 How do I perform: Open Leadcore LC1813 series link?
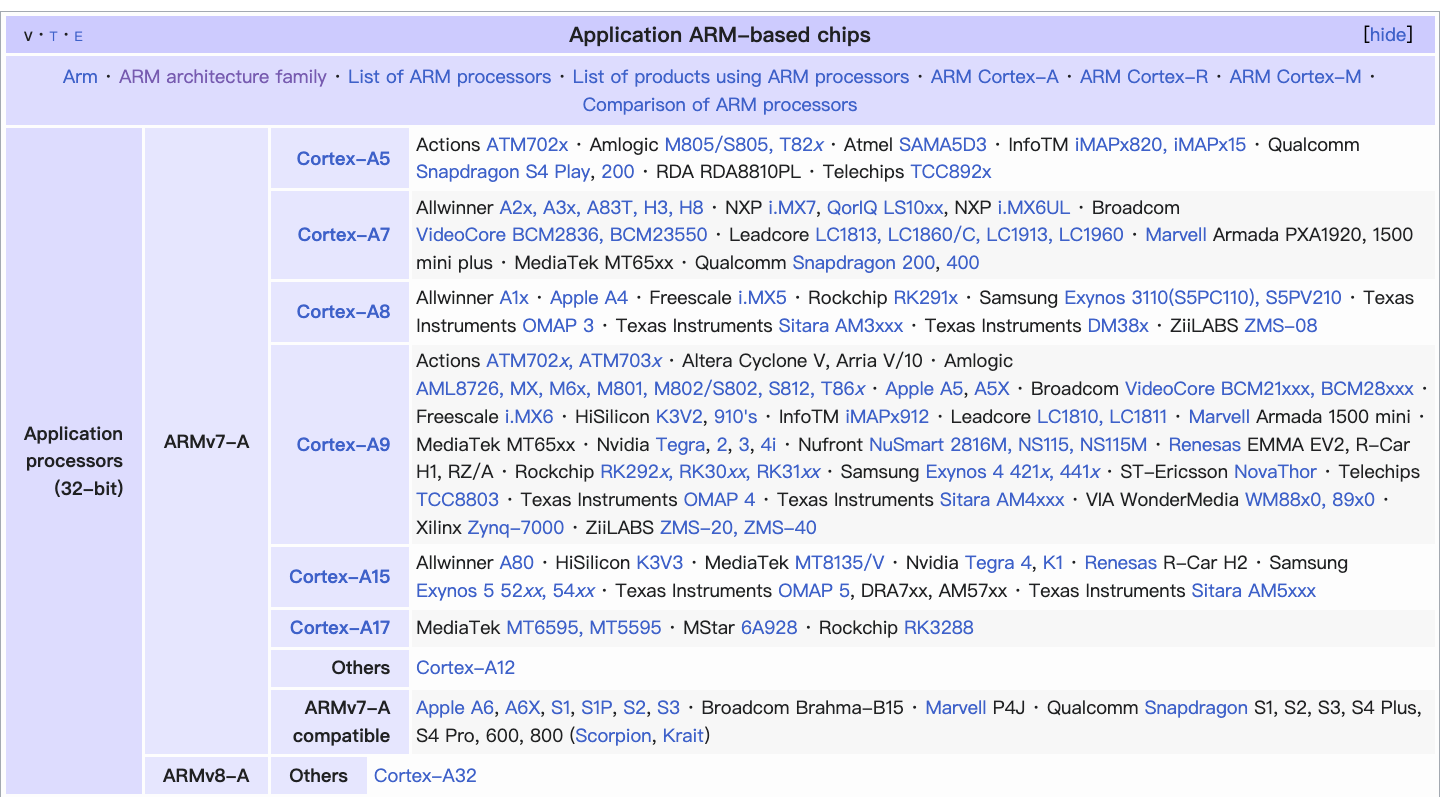[969, 235]
